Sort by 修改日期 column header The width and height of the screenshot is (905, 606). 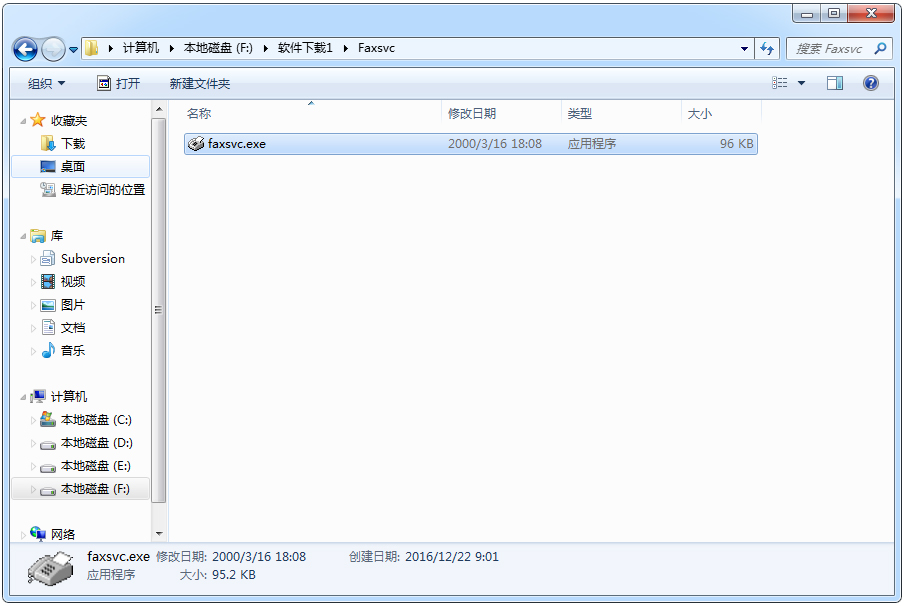click(501, 113)
